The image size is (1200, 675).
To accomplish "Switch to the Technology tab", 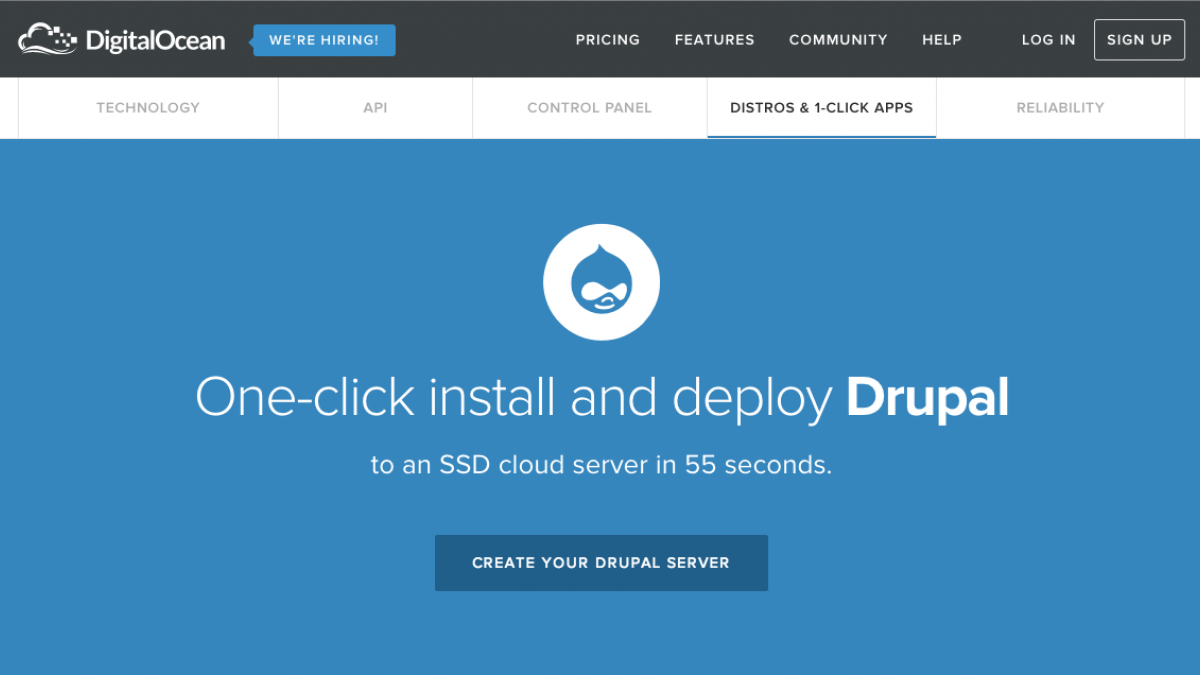I will [x=148, y=108].
